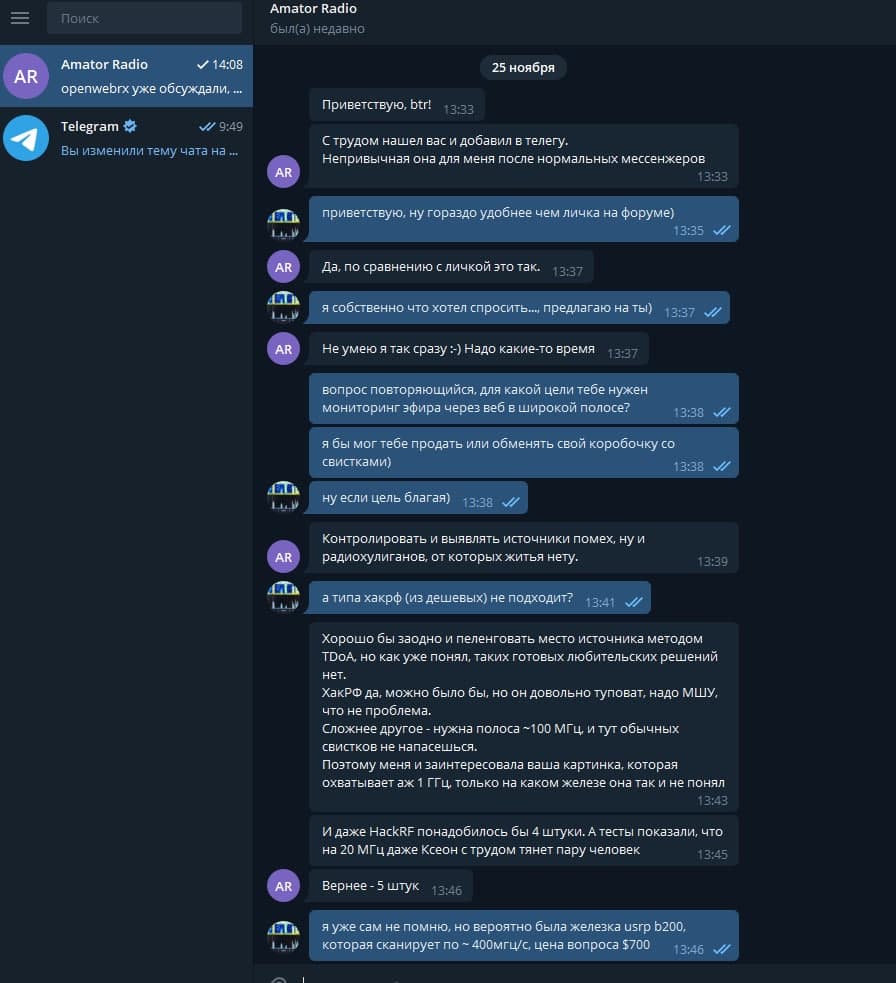This screenshot has width=896, height=983.
Task: Open the hamburger main menu
Action: (20, 18)
